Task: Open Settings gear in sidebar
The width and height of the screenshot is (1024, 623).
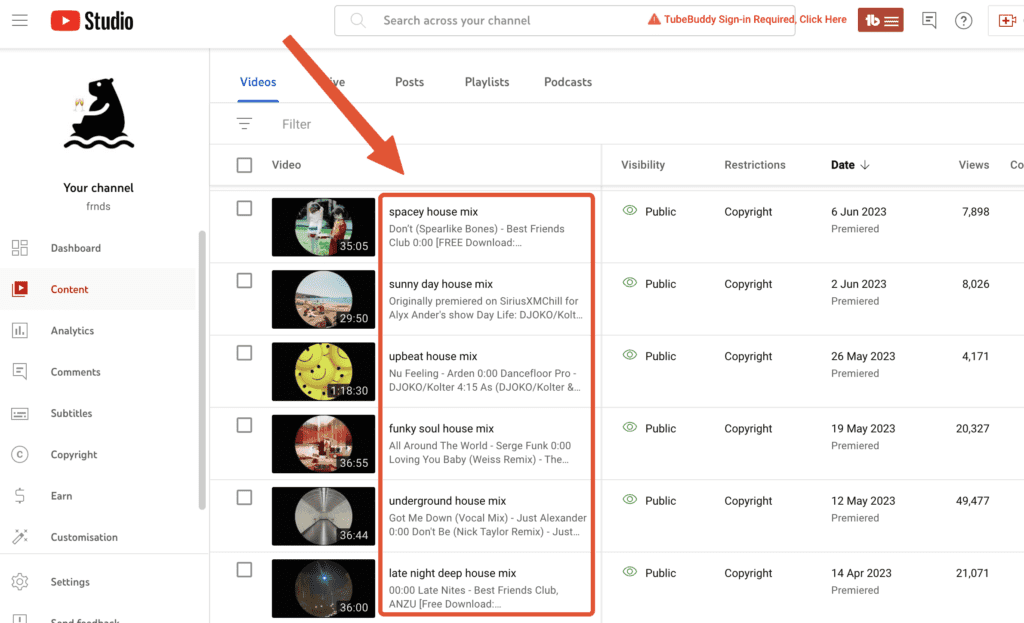Action: click(x=70, y=582)
